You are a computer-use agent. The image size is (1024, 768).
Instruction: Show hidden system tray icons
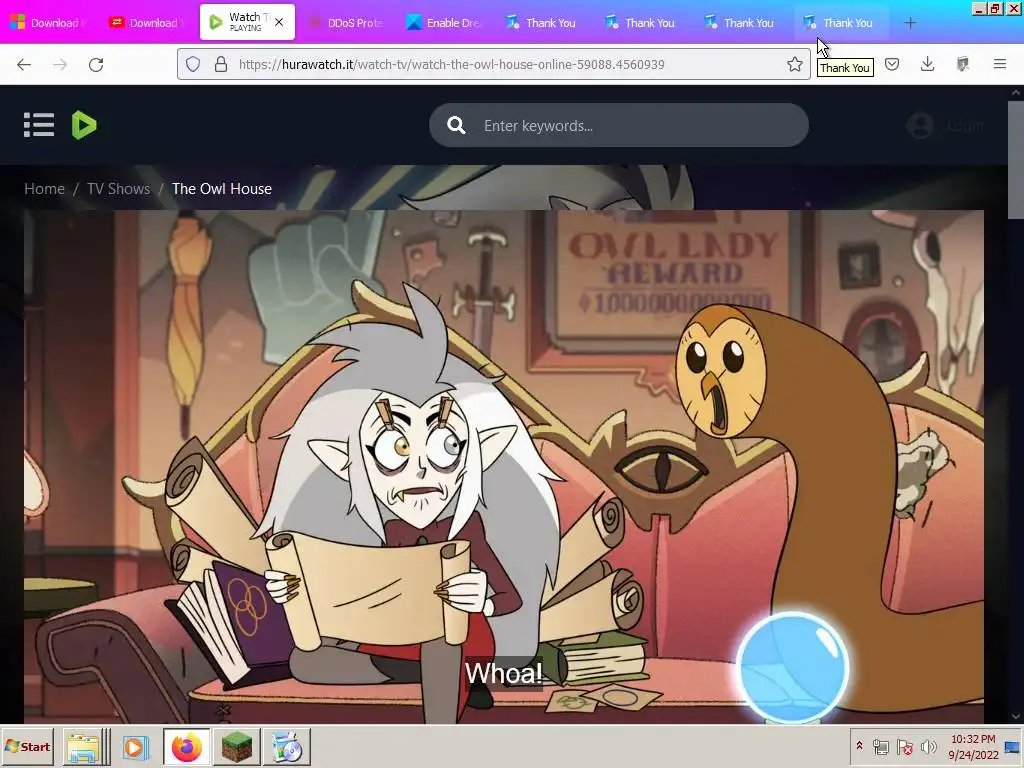pos(859,746)
